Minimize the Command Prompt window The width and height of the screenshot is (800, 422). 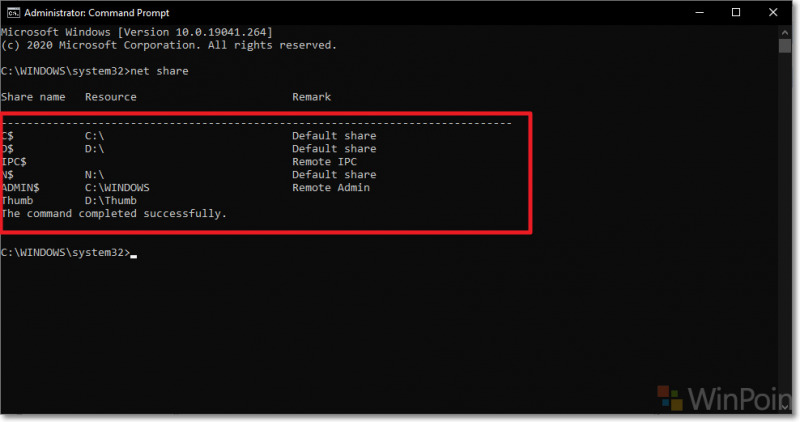699,12
